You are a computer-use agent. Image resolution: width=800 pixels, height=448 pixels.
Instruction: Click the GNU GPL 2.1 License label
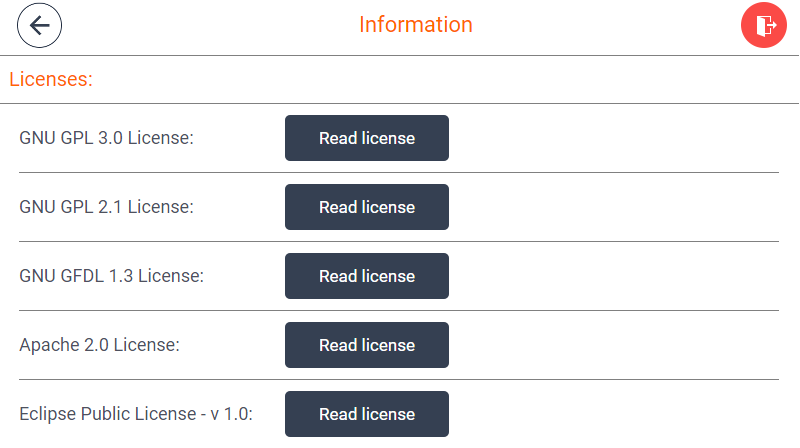[x=107, y=207]
